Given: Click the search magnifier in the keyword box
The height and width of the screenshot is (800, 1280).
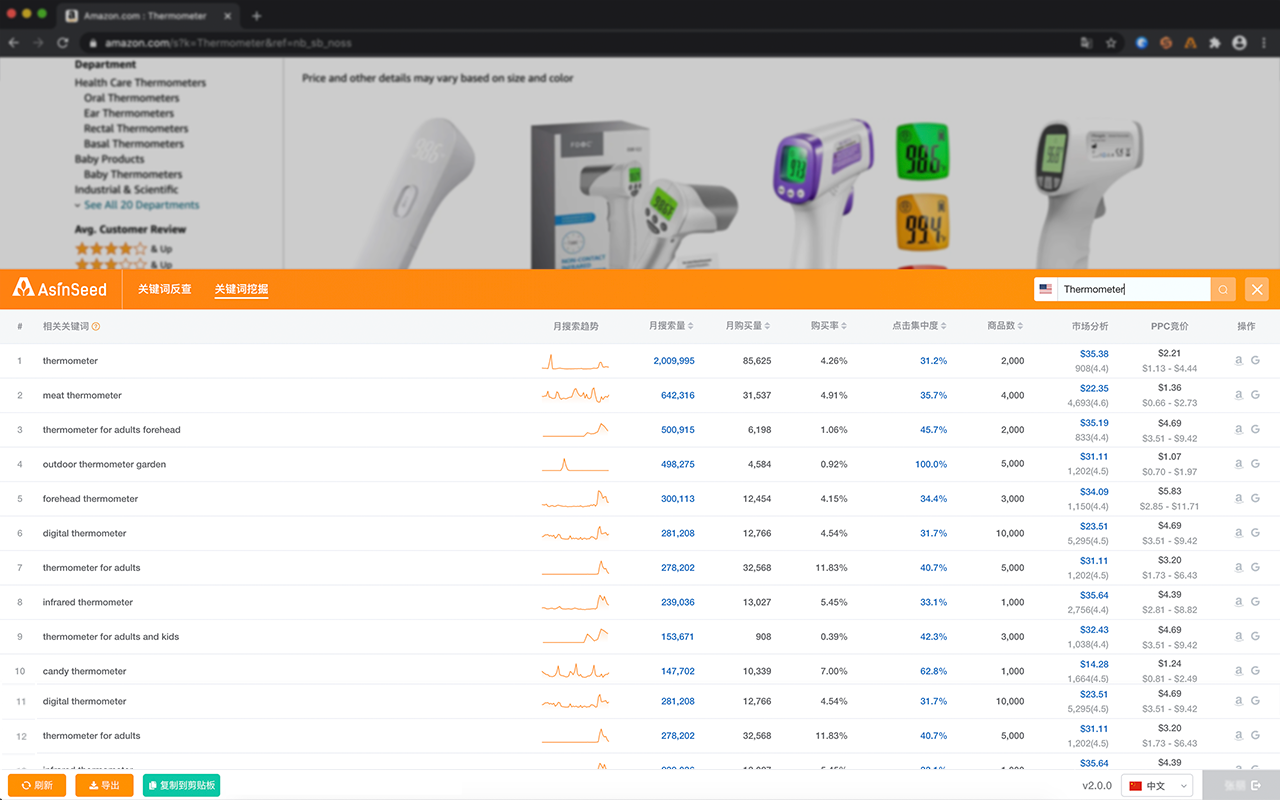Looking at the screenshot, I should click(1223, 289).
